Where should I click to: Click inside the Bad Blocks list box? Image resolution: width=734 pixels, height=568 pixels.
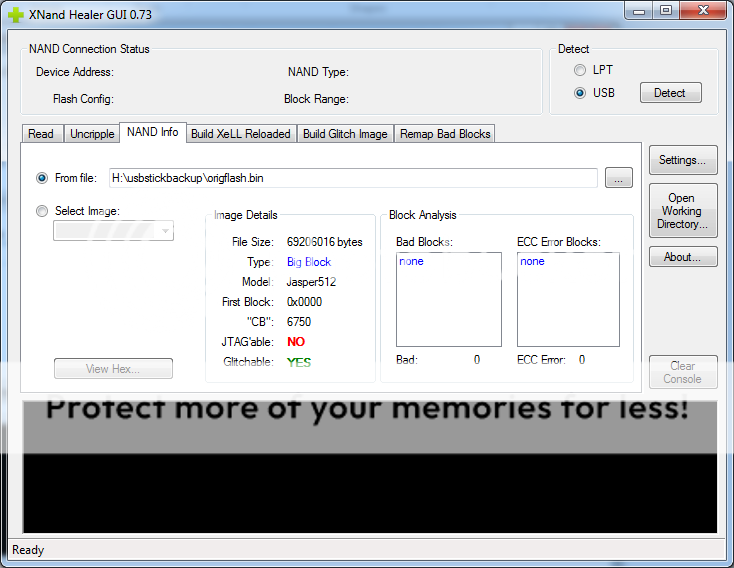[448, 300]
